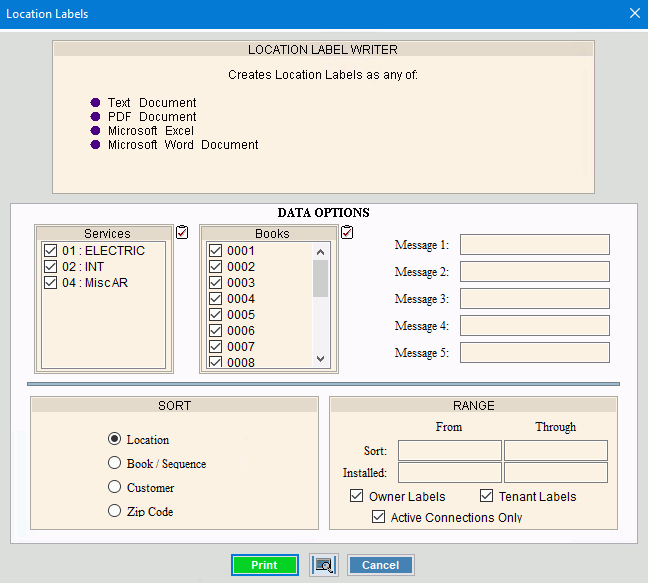The image size is (648, 583).
Task: Uncheck book 0003 in Books list
Action: tap(215, 283)
